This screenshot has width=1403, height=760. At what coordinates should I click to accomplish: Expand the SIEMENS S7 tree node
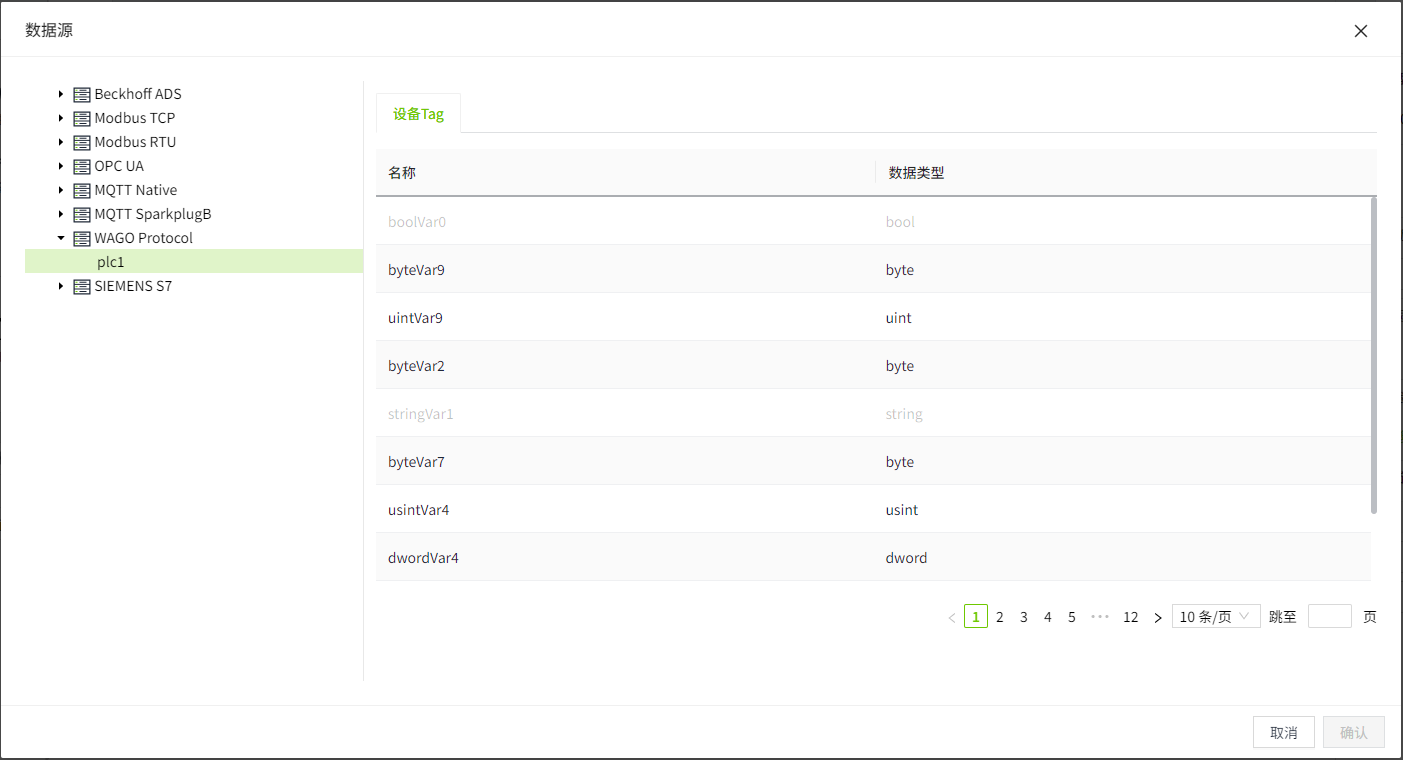(61, 286)
